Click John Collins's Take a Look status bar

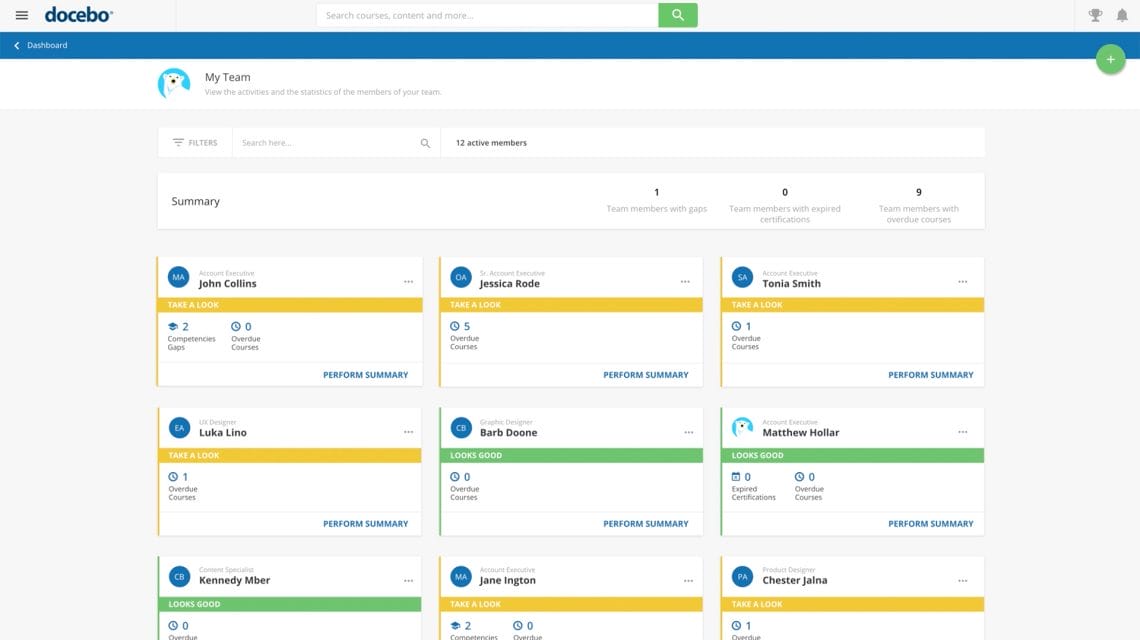point(290,305)
